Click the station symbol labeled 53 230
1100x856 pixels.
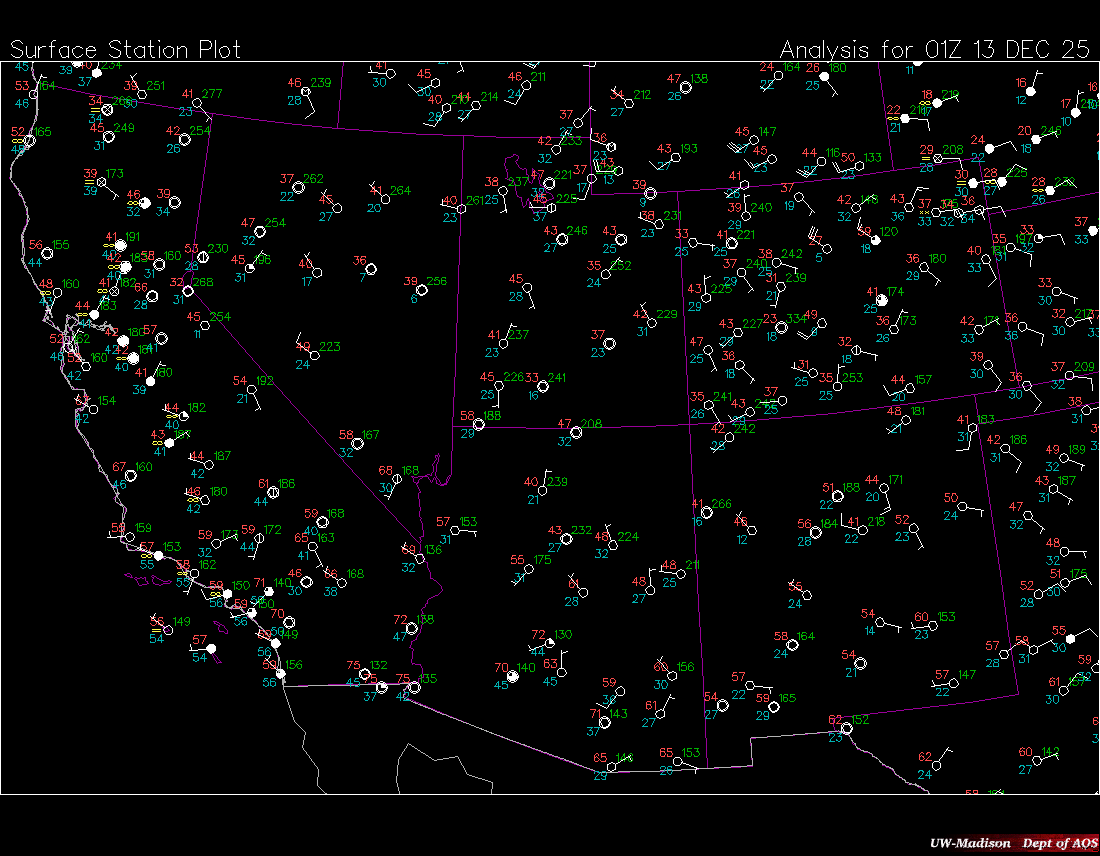(203, 257)
